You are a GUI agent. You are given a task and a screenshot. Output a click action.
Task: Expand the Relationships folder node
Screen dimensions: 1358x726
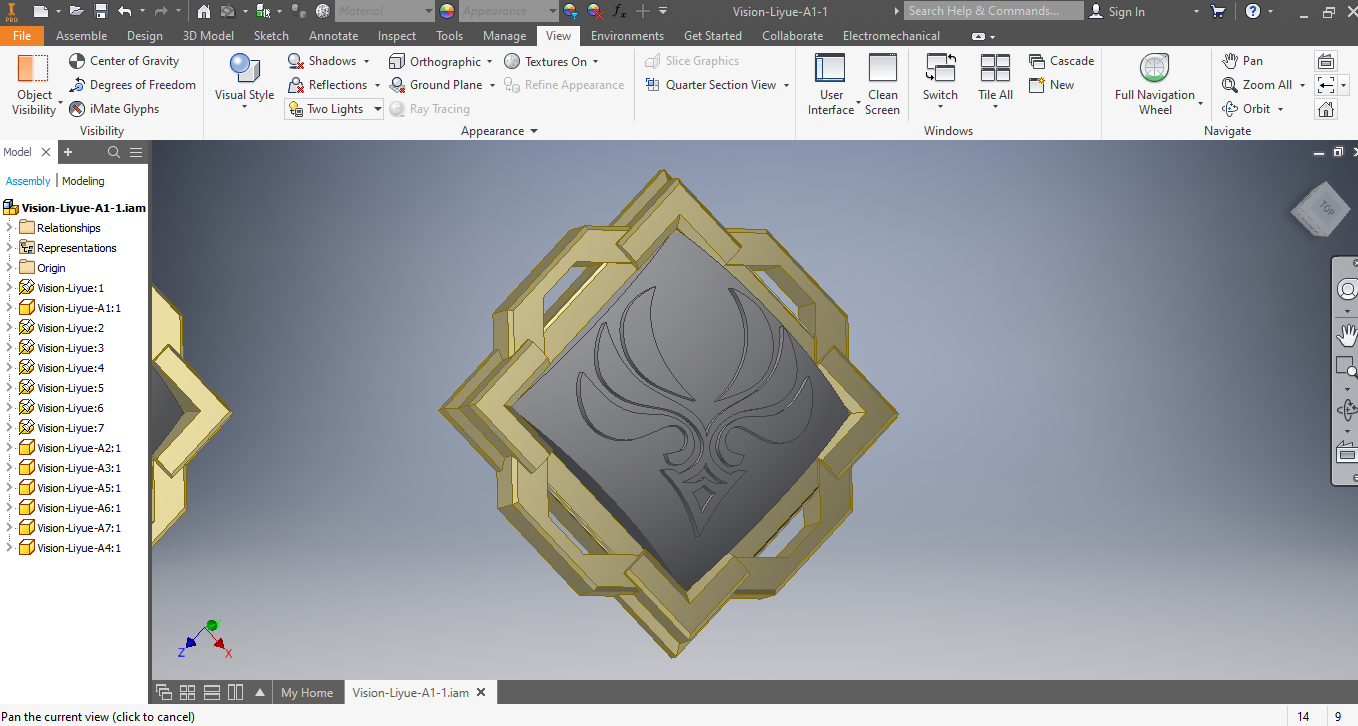click(x=10, y=228)
